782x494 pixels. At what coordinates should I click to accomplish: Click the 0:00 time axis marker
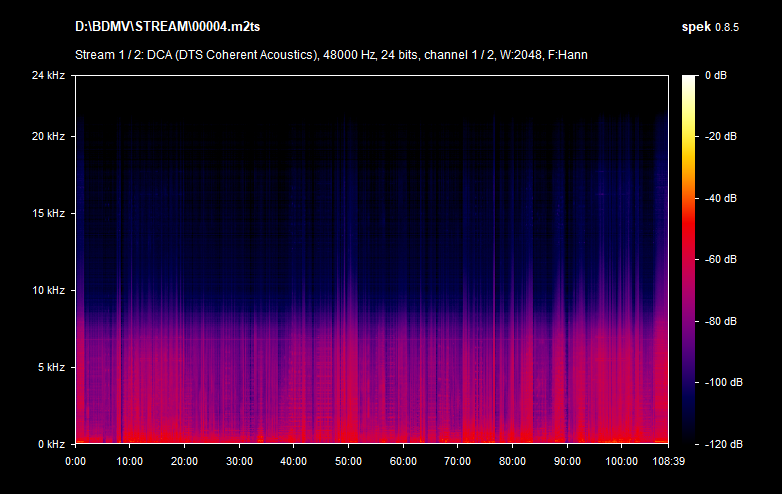(x=75, y=462)
